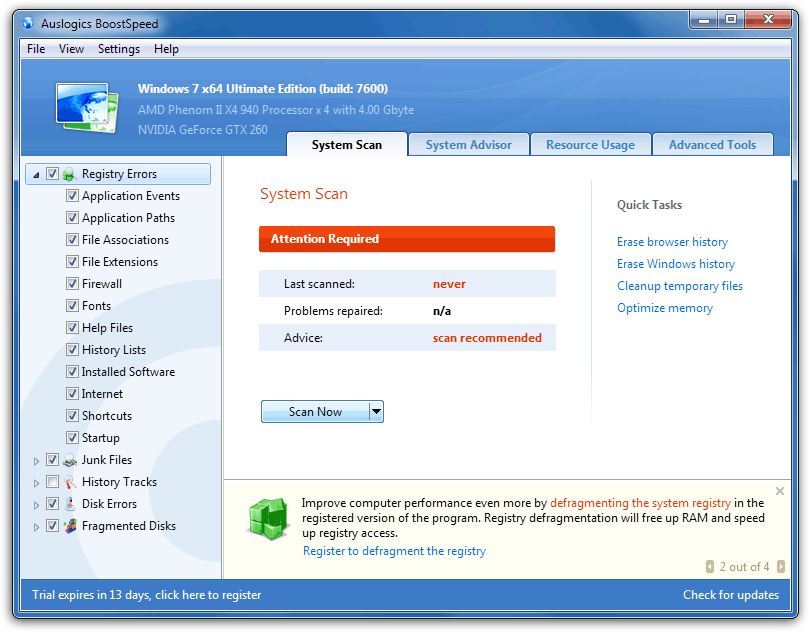The height and width of the screenshot is (632, 809).
Task: Uncheck the Help Files checkbox
Action: [x=72, y=328]
